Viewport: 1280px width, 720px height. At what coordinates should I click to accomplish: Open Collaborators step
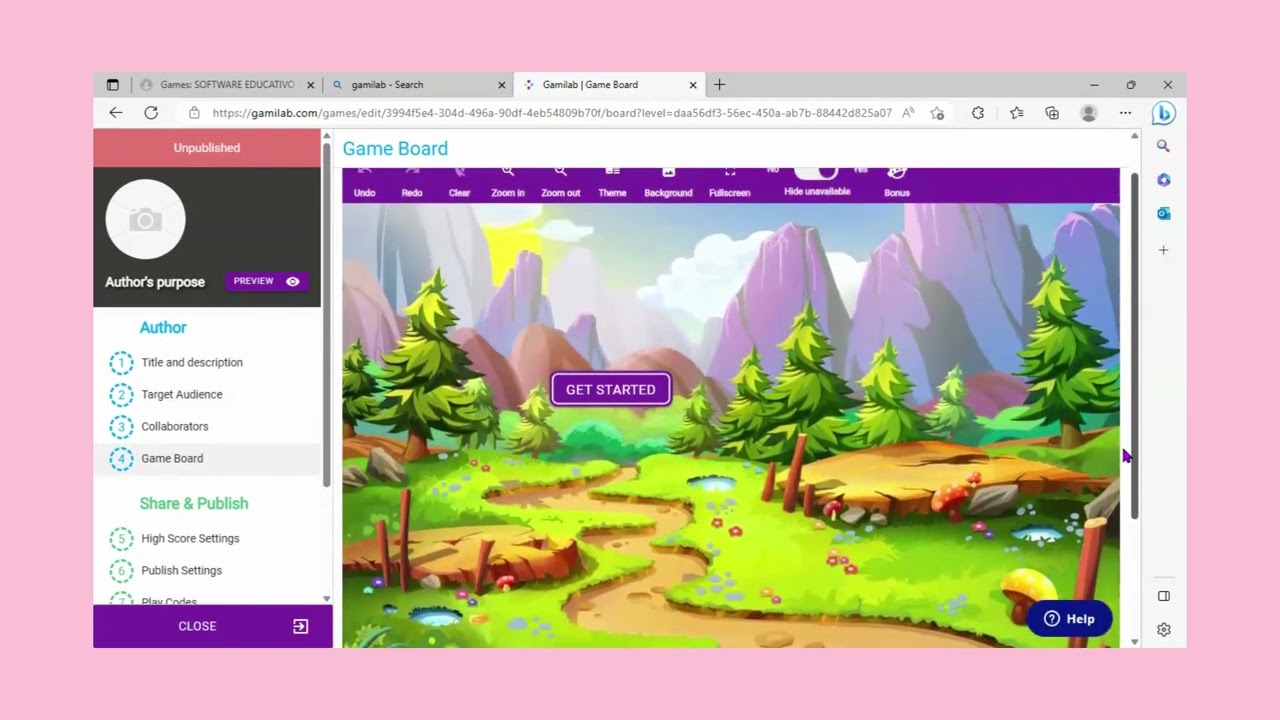pyautogui.click(x=175, y=427)
